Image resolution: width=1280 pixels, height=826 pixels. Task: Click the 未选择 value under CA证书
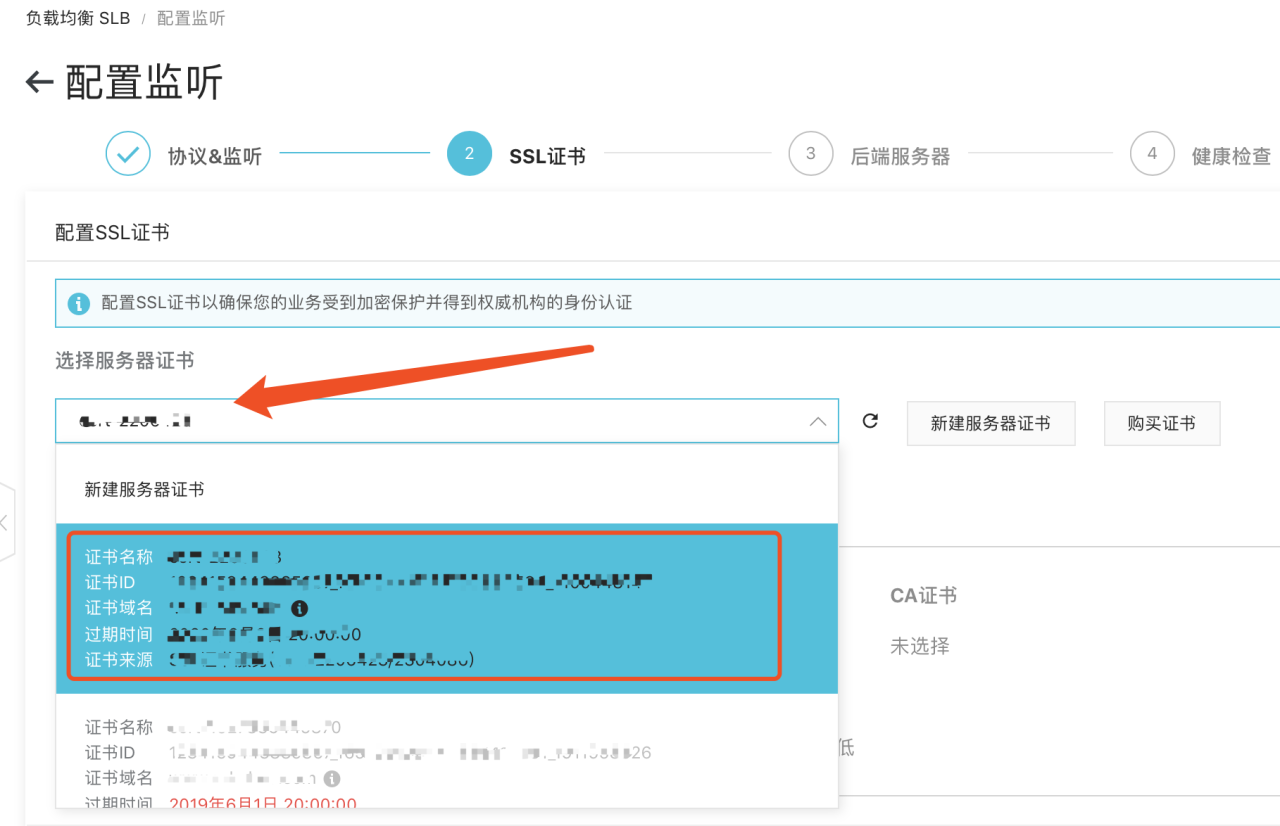[920, 647]
